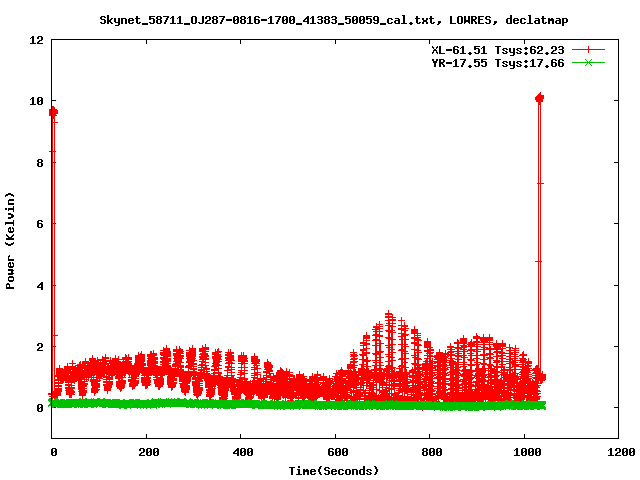Screen dimensions: 640x480
Task: Click the Power (Kelvin) y-axis label
Action: pyautogui.click(x=10, y=241)
